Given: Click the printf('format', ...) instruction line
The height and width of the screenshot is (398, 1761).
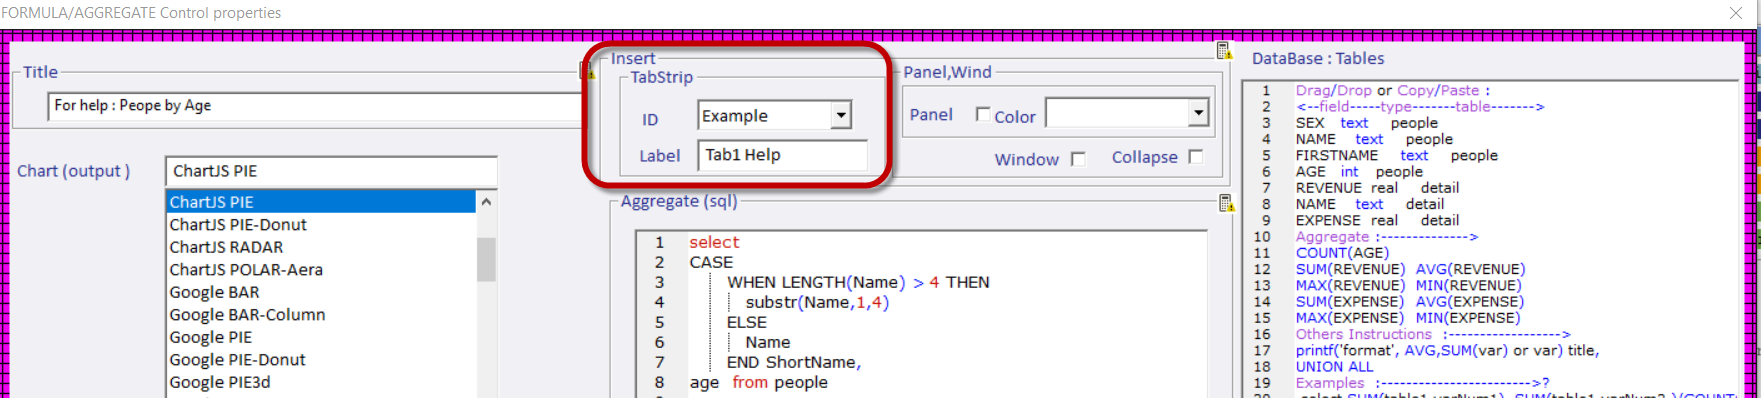Looking at the screenshot, I should (1447, 350).
